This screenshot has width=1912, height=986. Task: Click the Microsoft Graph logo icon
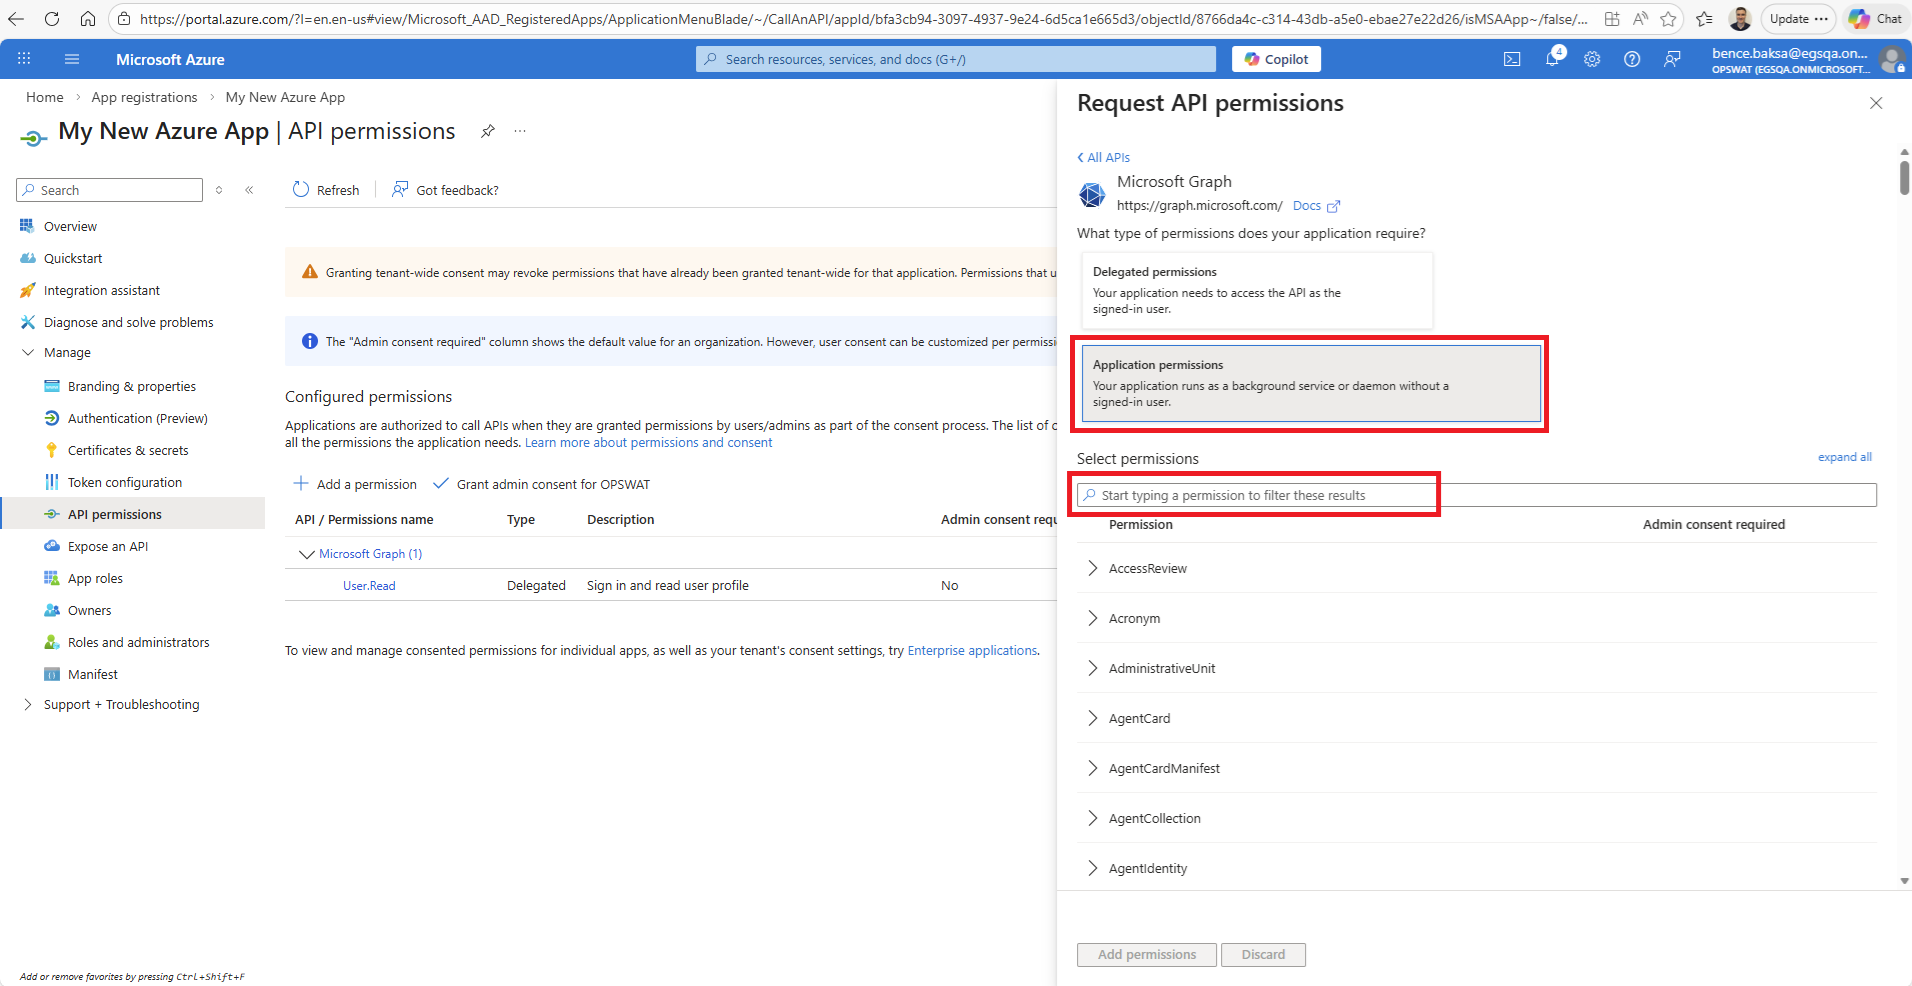(1092, 194)
